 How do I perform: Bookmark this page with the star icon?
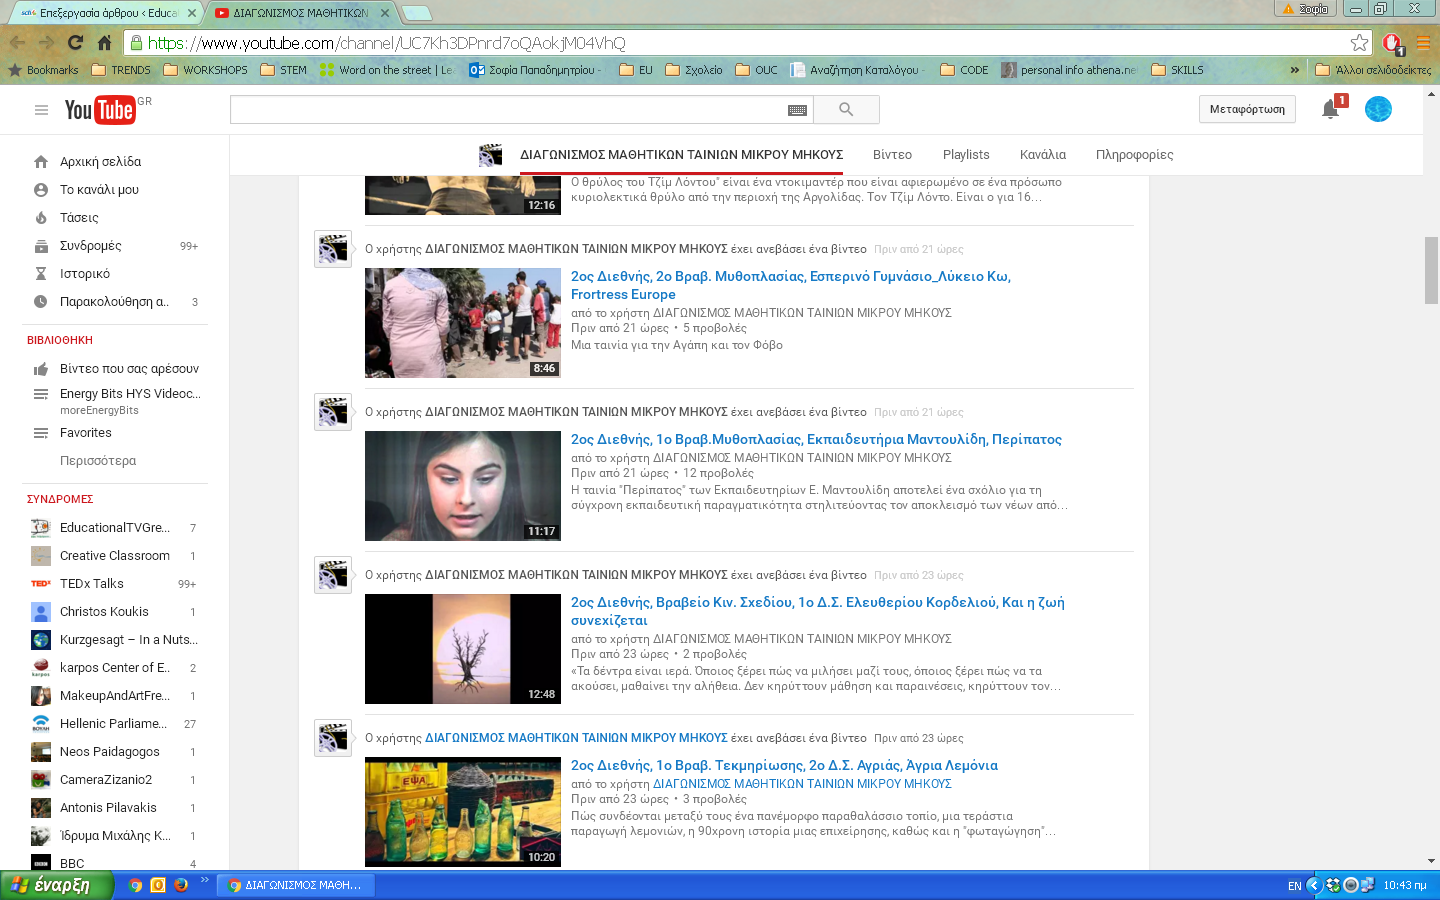[x=1359, y=43]
